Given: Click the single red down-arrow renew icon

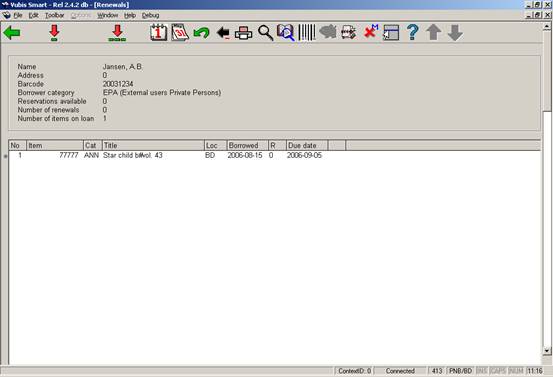Looking at the screenshot, I should (x=54, y=33).
